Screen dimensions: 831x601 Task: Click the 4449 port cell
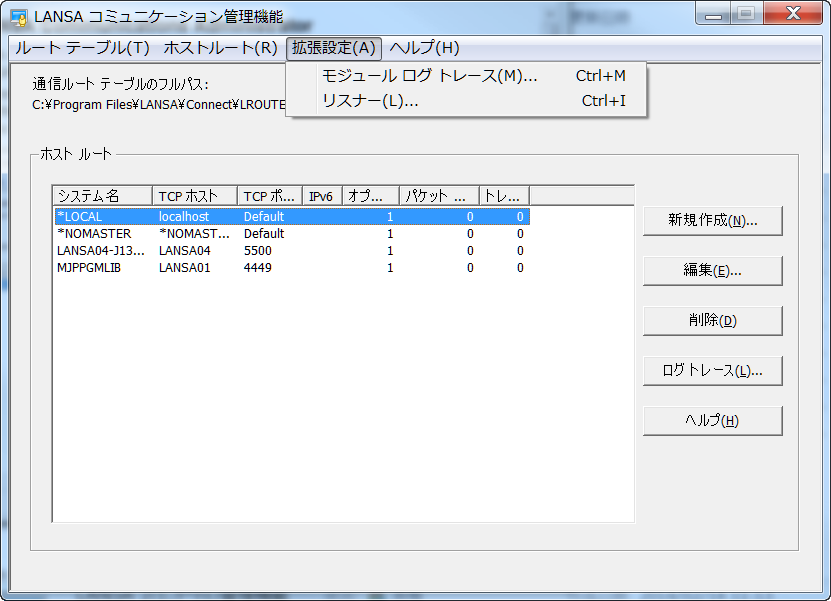pos(258,268)
